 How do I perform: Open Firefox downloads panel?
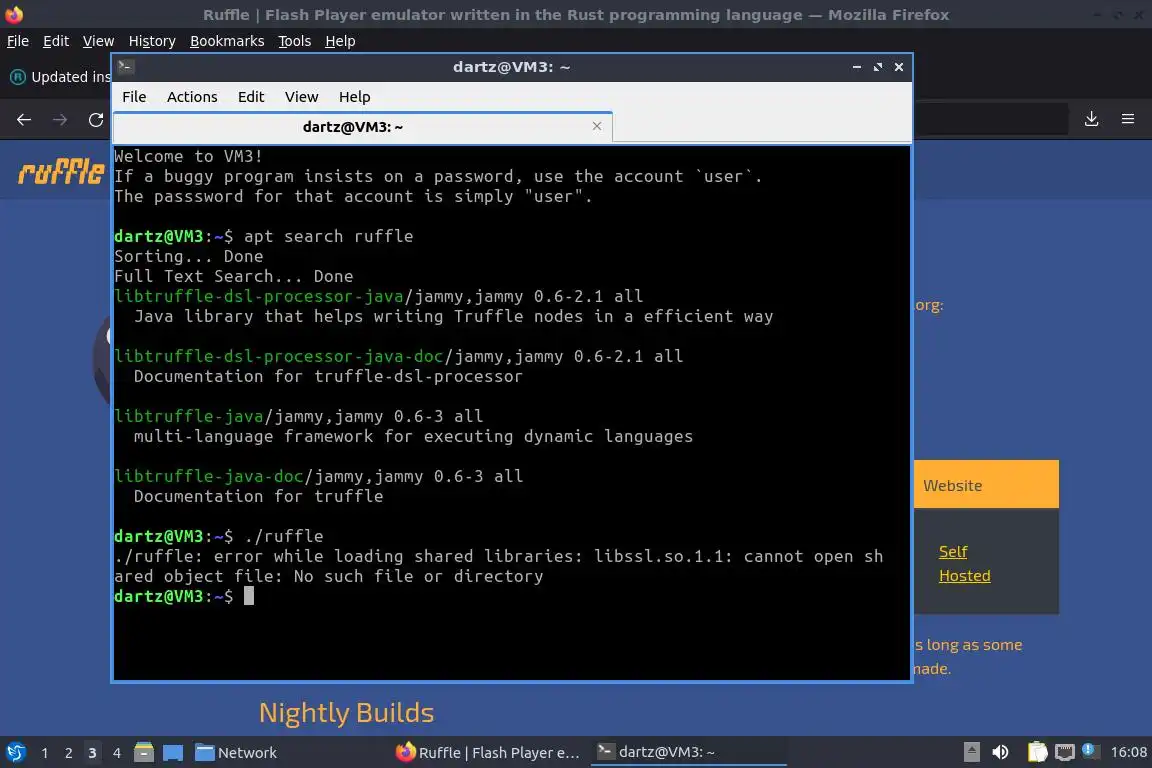pos(1092,118)
